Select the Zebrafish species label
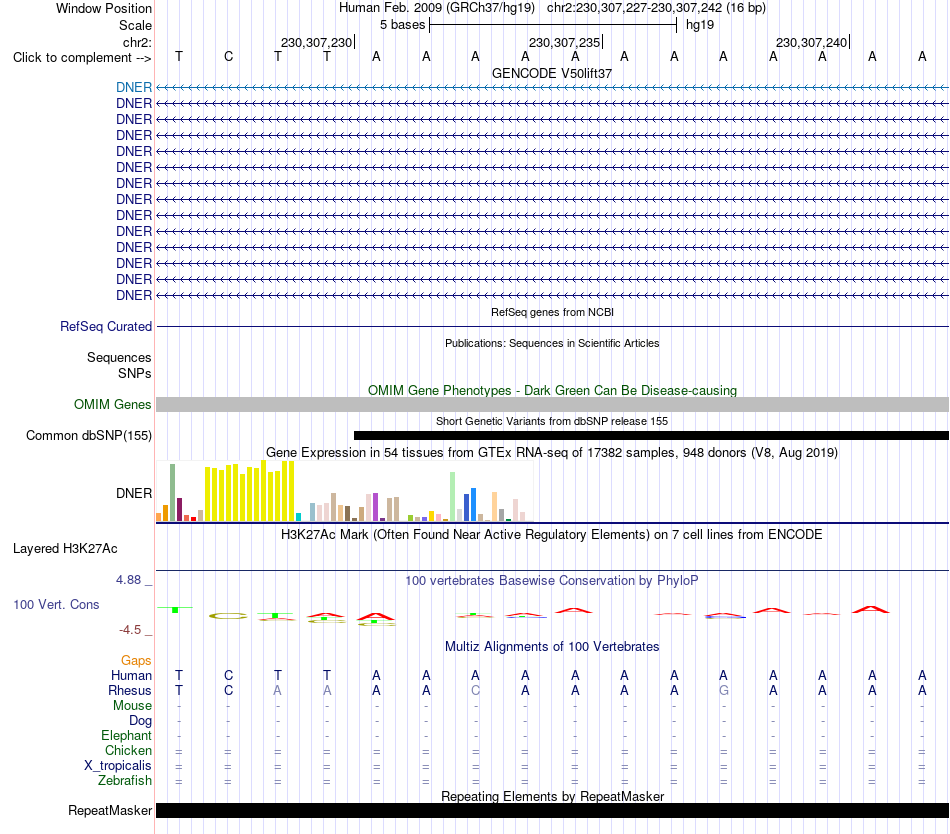Screen dimensions: 950x834 click(x=125, y=781)
